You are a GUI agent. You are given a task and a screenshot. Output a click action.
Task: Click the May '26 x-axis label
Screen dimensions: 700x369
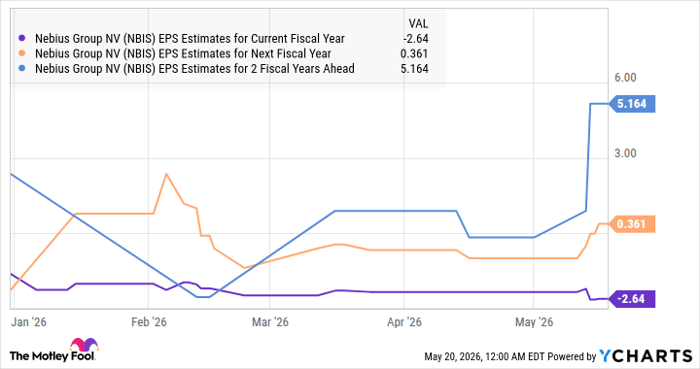pos(534,322)
